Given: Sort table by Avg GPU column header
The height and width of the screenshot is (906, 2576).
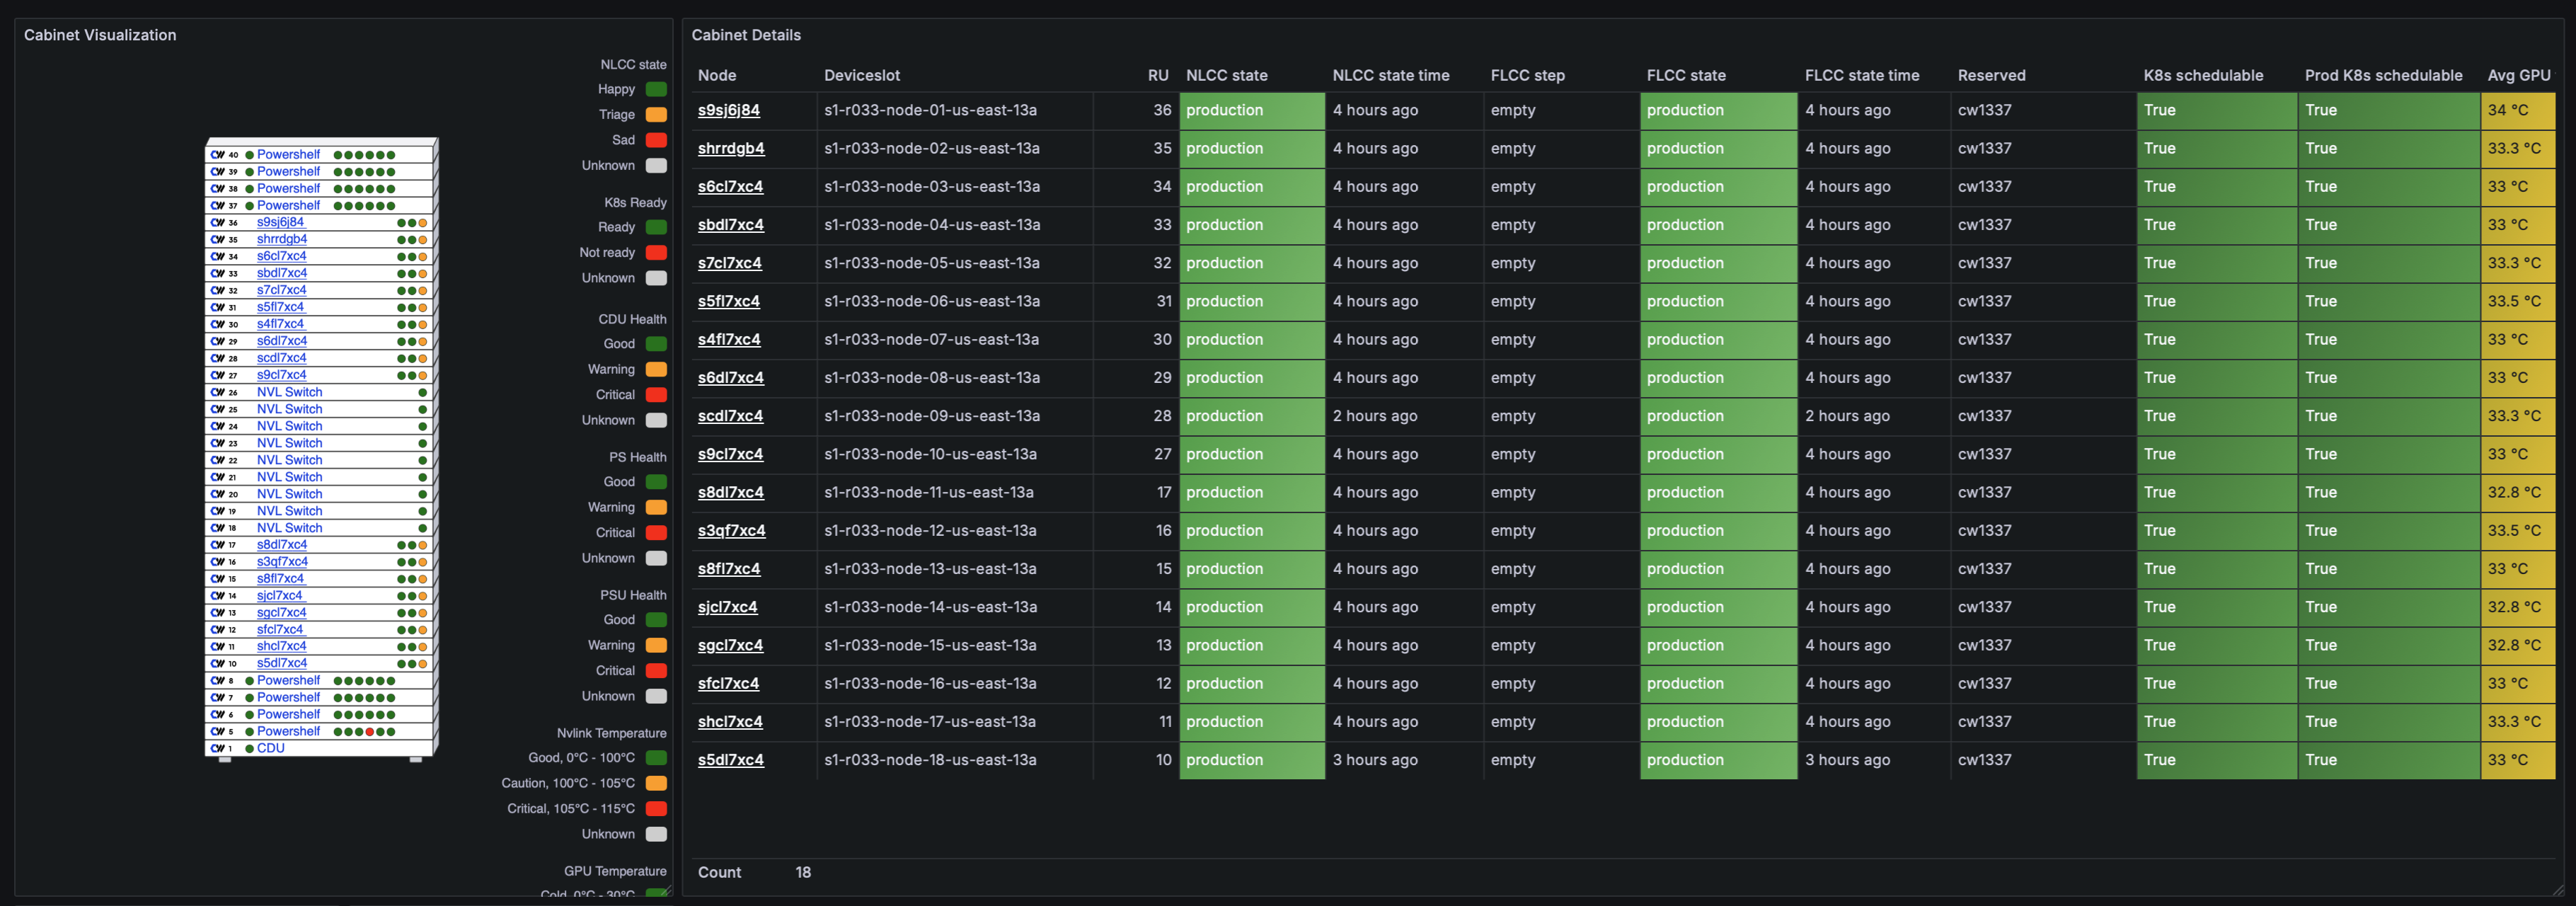Looking at the screenshot, I should coord(2518,75).
